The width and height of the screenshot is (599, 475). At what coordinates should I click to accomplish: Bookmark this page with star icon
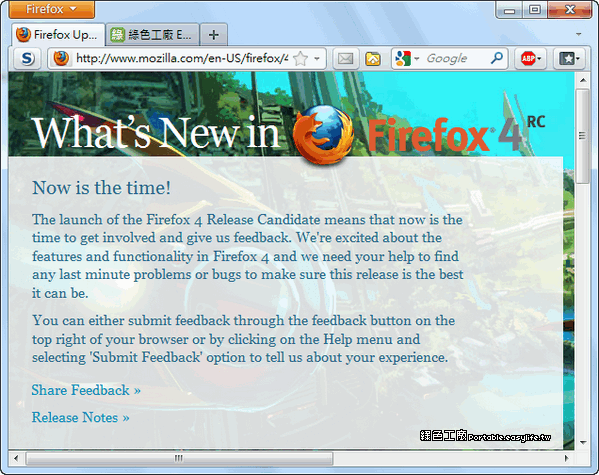[x=301, y=58]
